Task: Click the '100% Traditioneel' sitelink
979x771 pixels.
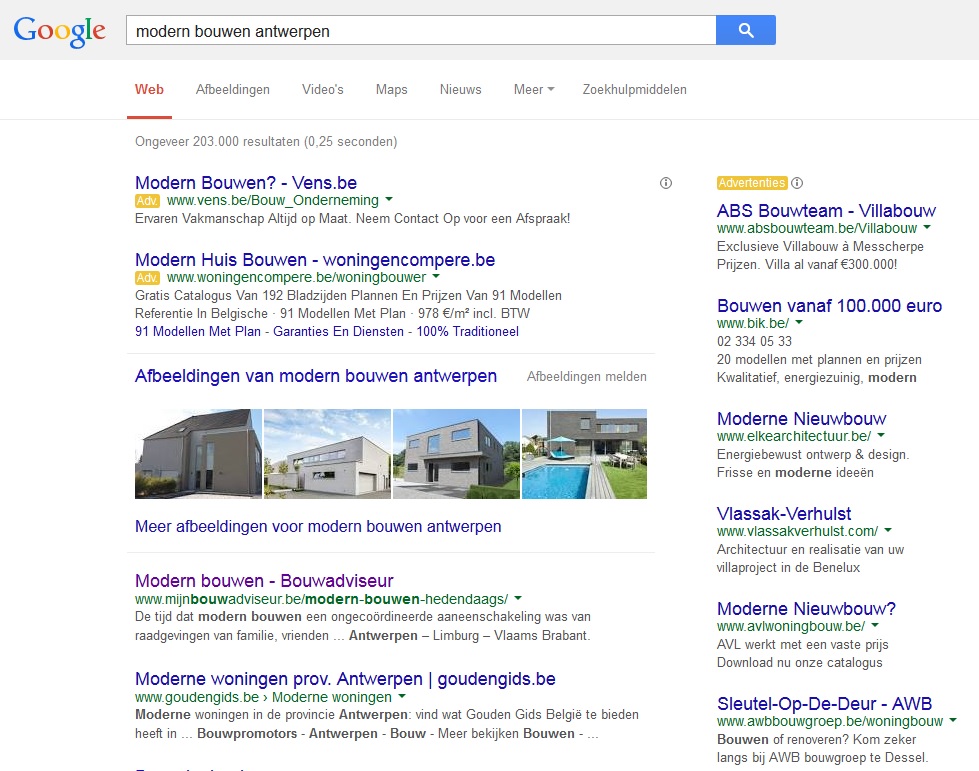Action: (468, 331)
